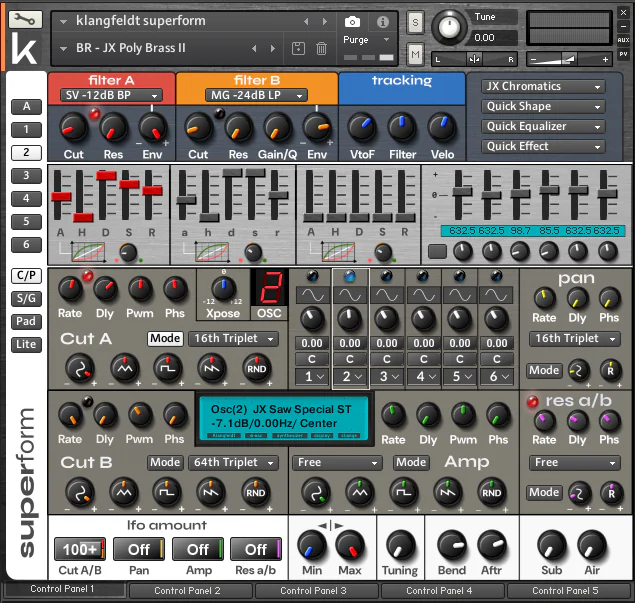This screenshot has width=635, height=603.
Task: Click the Amp triangle waveform knob
Action: coord(360,492)
